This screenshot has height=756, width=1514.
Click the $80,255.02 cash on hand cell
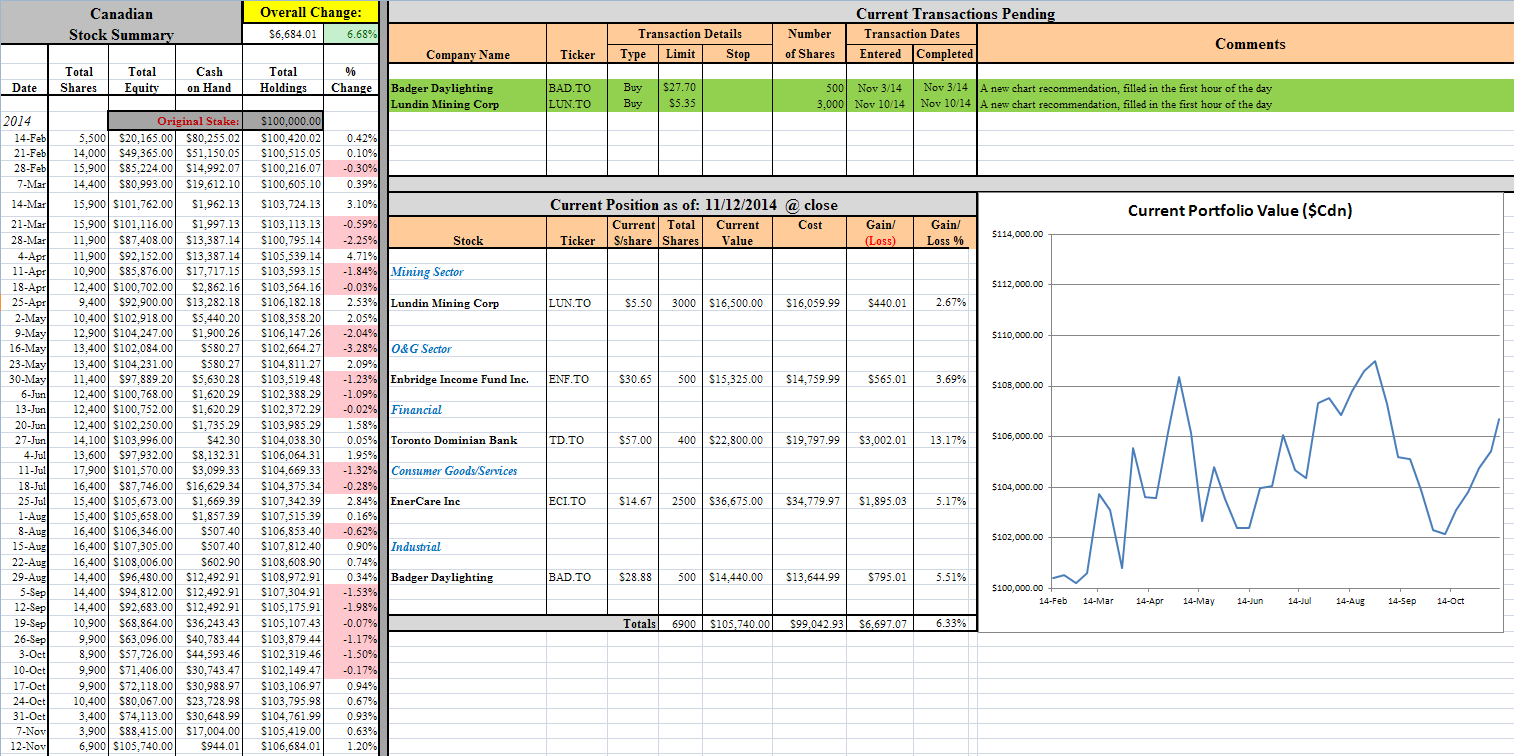(x=210, y=138)
